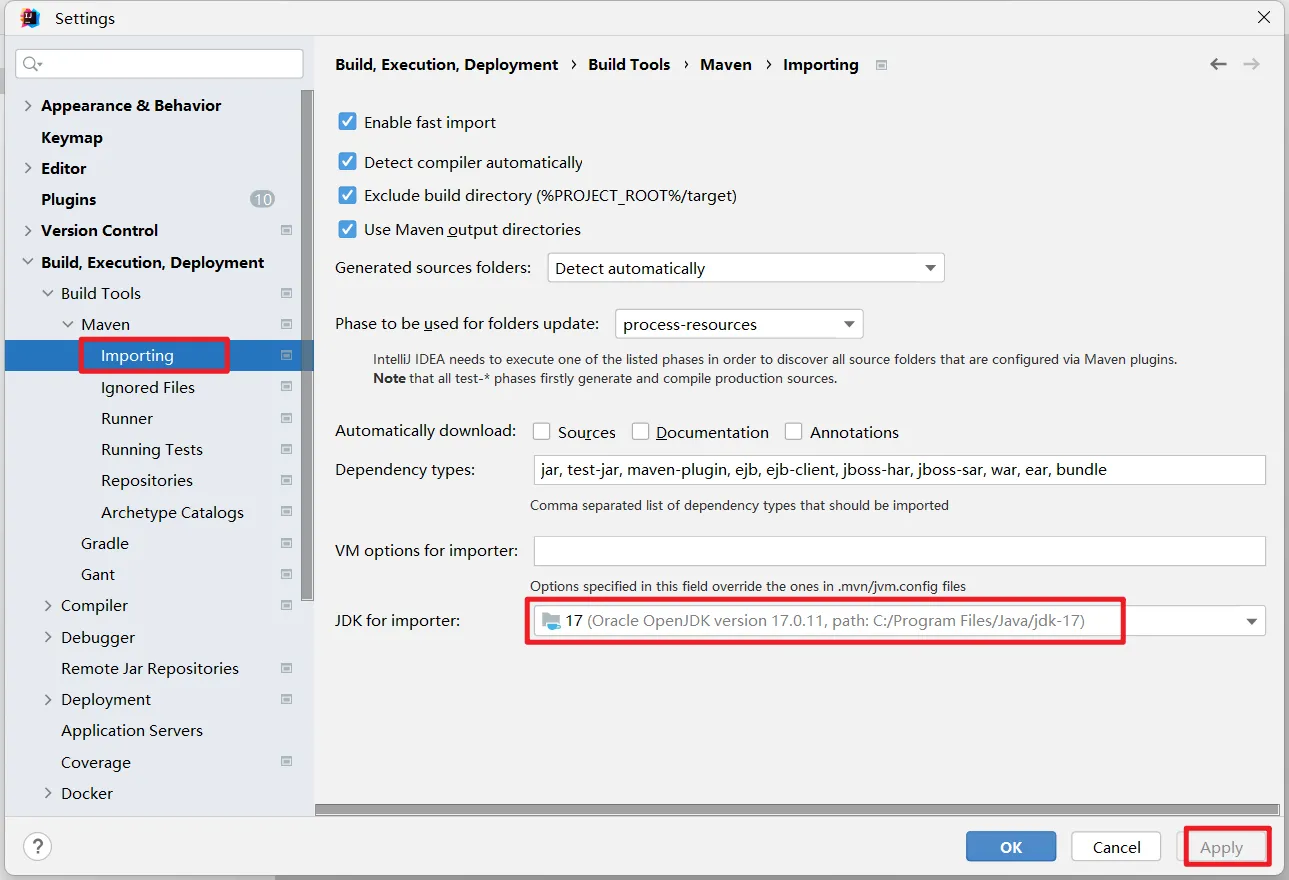Click the project-level icon on Repositories row

coord(287,480)
